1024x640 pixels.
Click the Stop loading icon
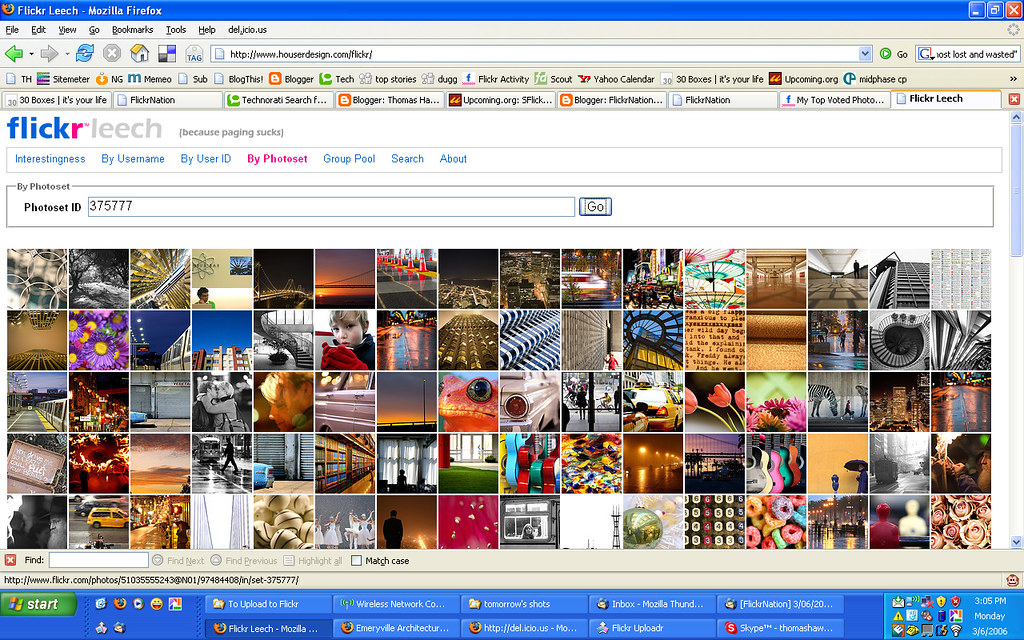coord(112,54)
